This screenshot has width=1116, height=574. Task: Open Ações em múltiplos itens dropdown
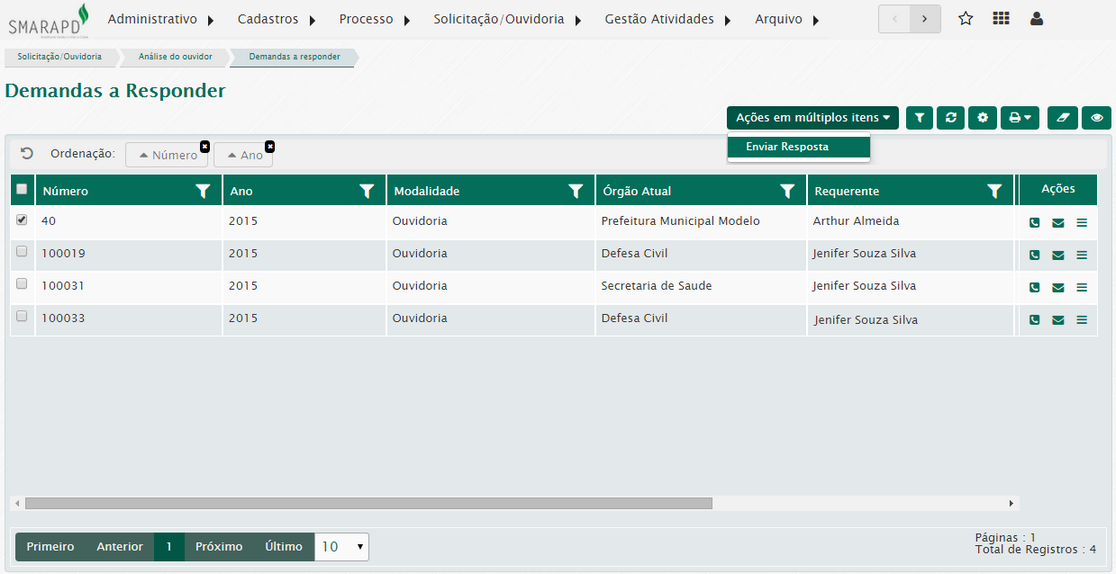pos(812,118)
